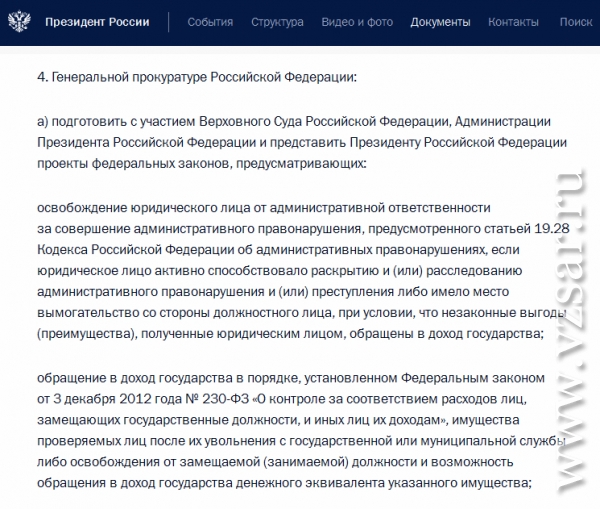The width and height of the screenshot is (600, 509).
Task: Click line 'проверяемых лиц после их увольнения'
Action: coord(301,441)
